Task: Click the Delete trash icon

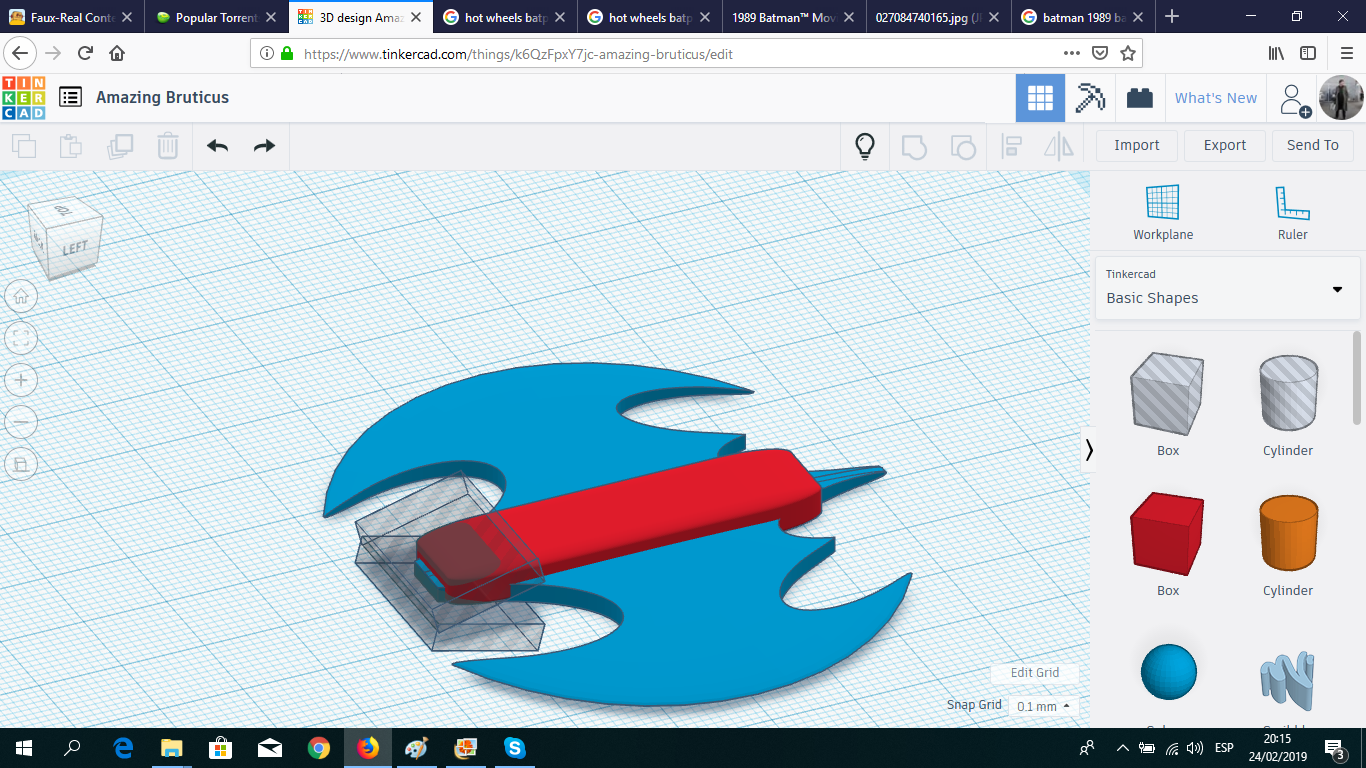Action: 168,146
